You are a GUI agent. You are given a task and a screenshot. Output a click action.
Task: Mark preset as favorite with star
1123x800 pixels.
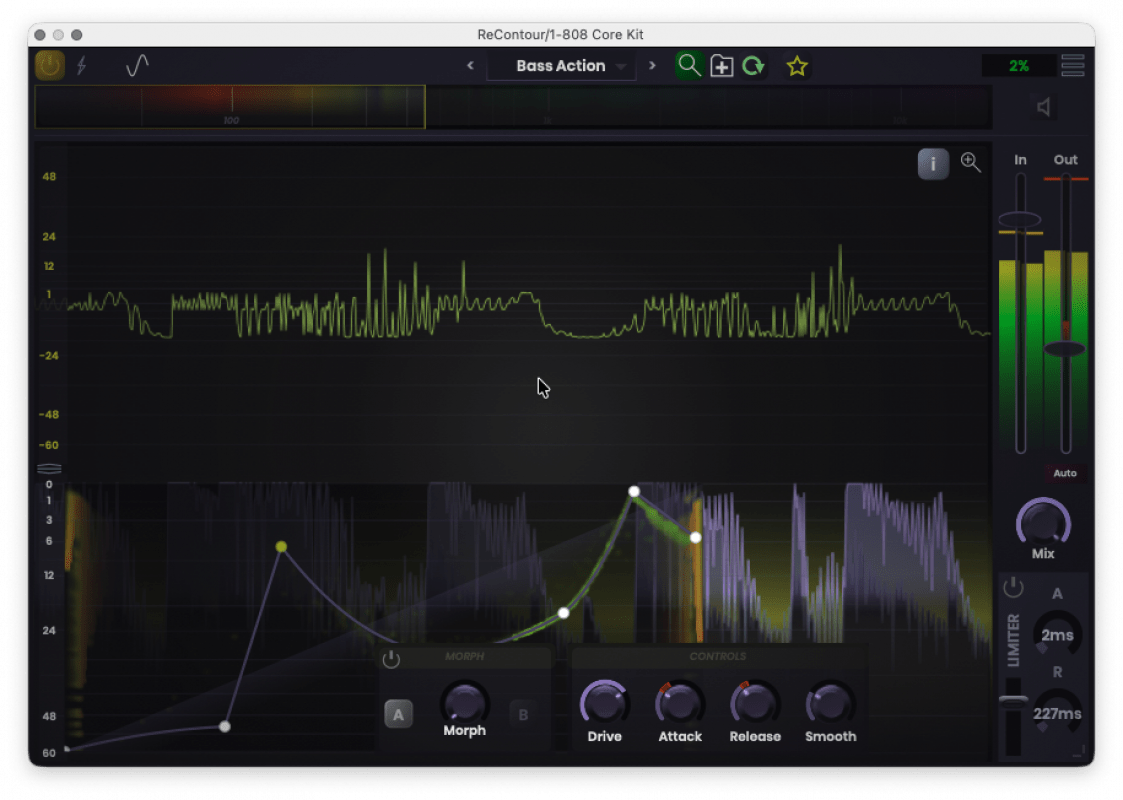pyautogui.click(x=797, y=67)
